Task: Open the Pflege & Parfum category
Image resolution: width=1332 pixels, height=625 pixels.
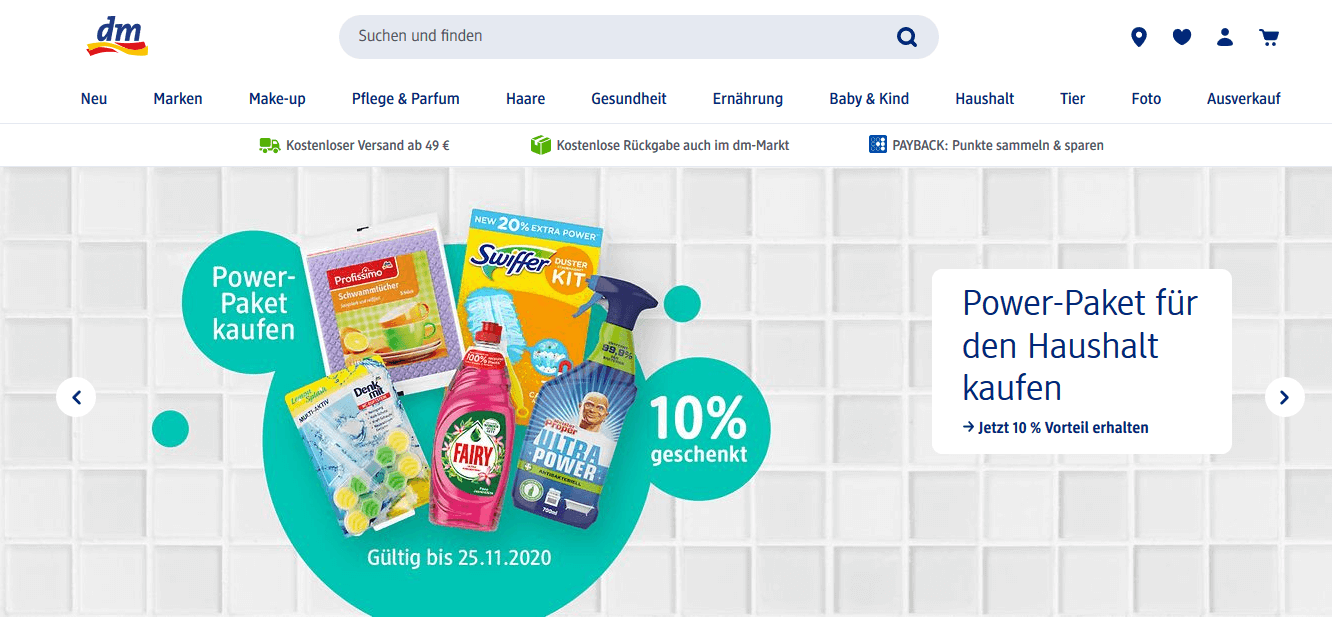Action: point(406,98)
